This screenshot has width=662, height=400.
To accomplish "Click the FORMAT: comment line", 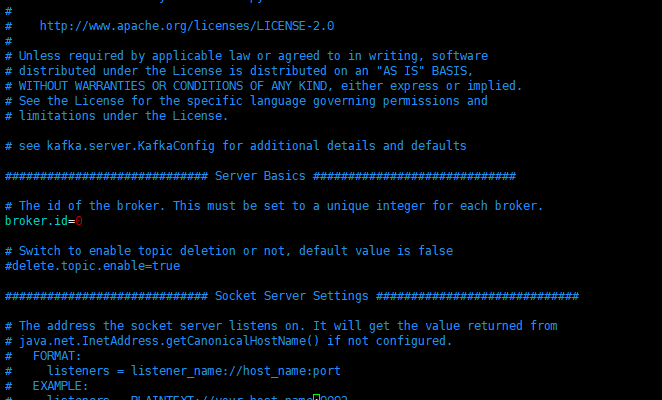I will 43,356.
